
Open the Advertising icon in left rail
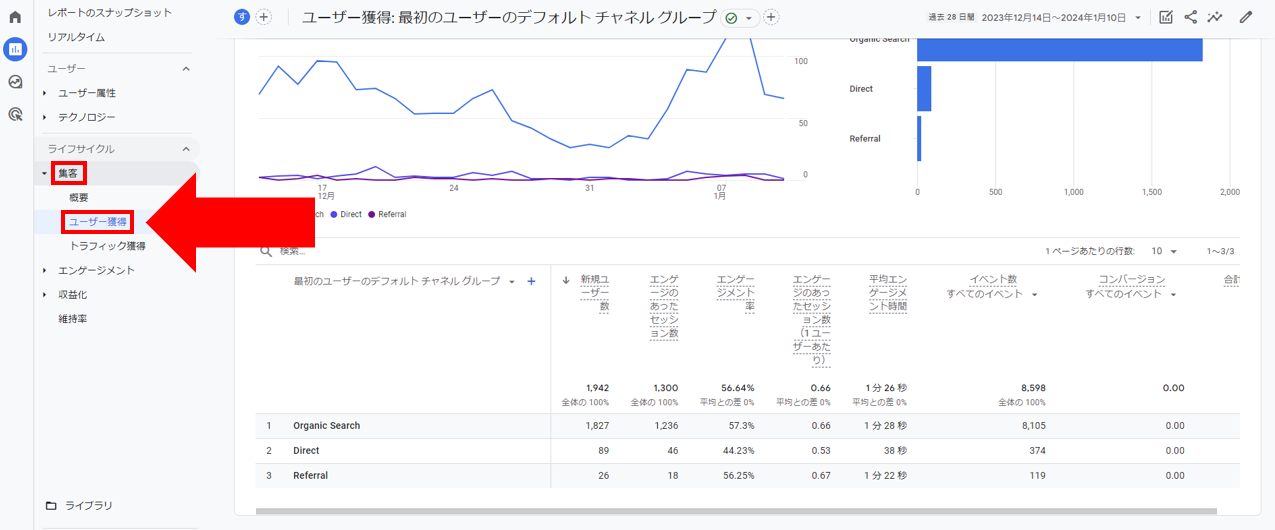coord(15,114)
